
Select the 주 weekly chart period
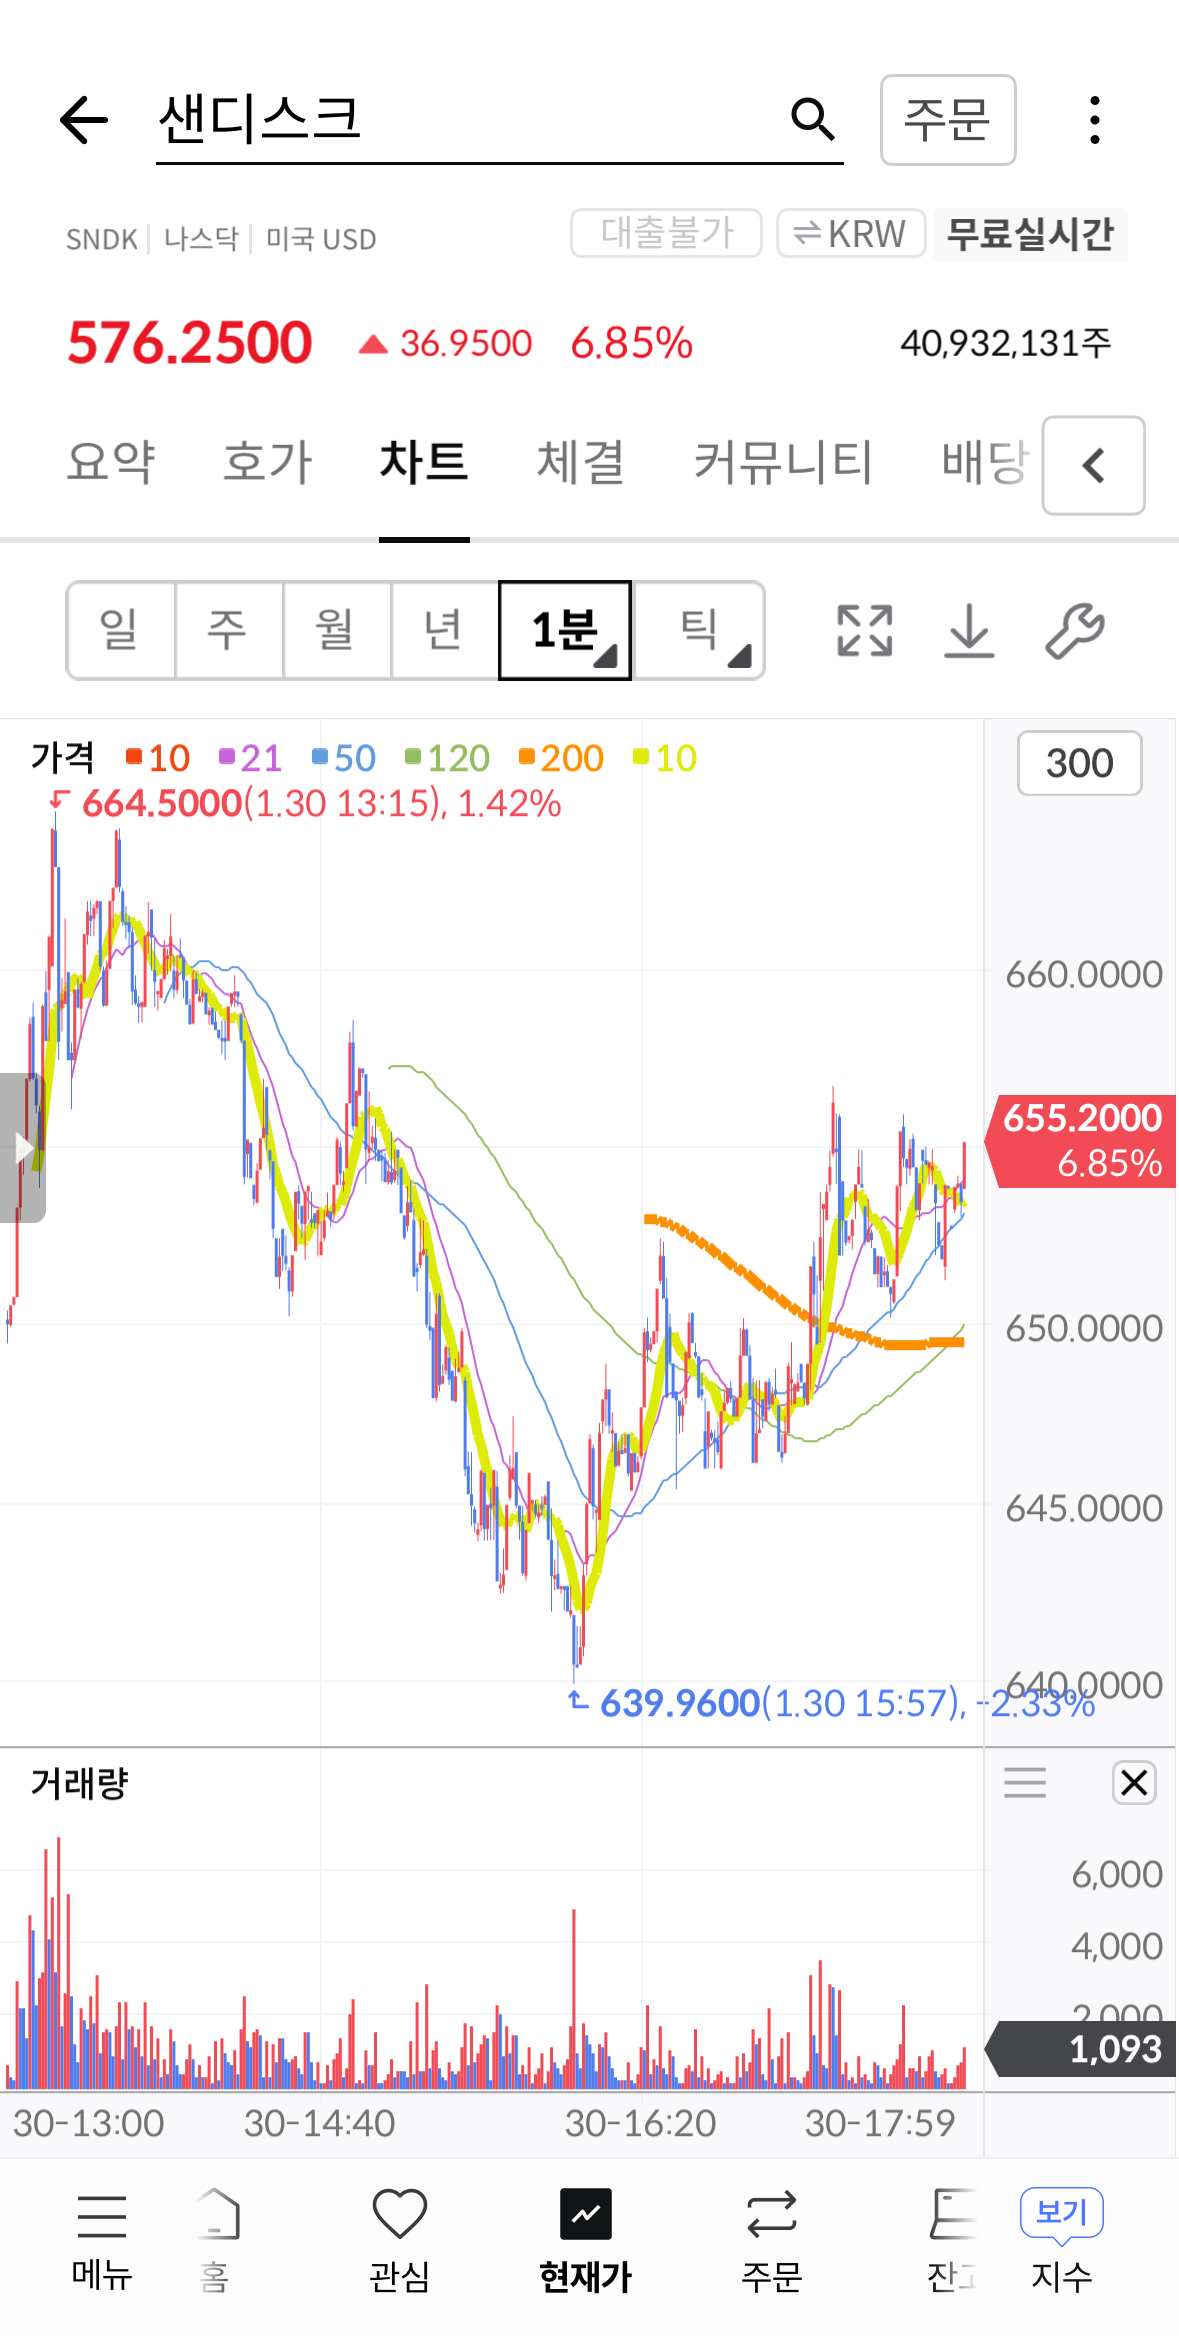(228, 631)
